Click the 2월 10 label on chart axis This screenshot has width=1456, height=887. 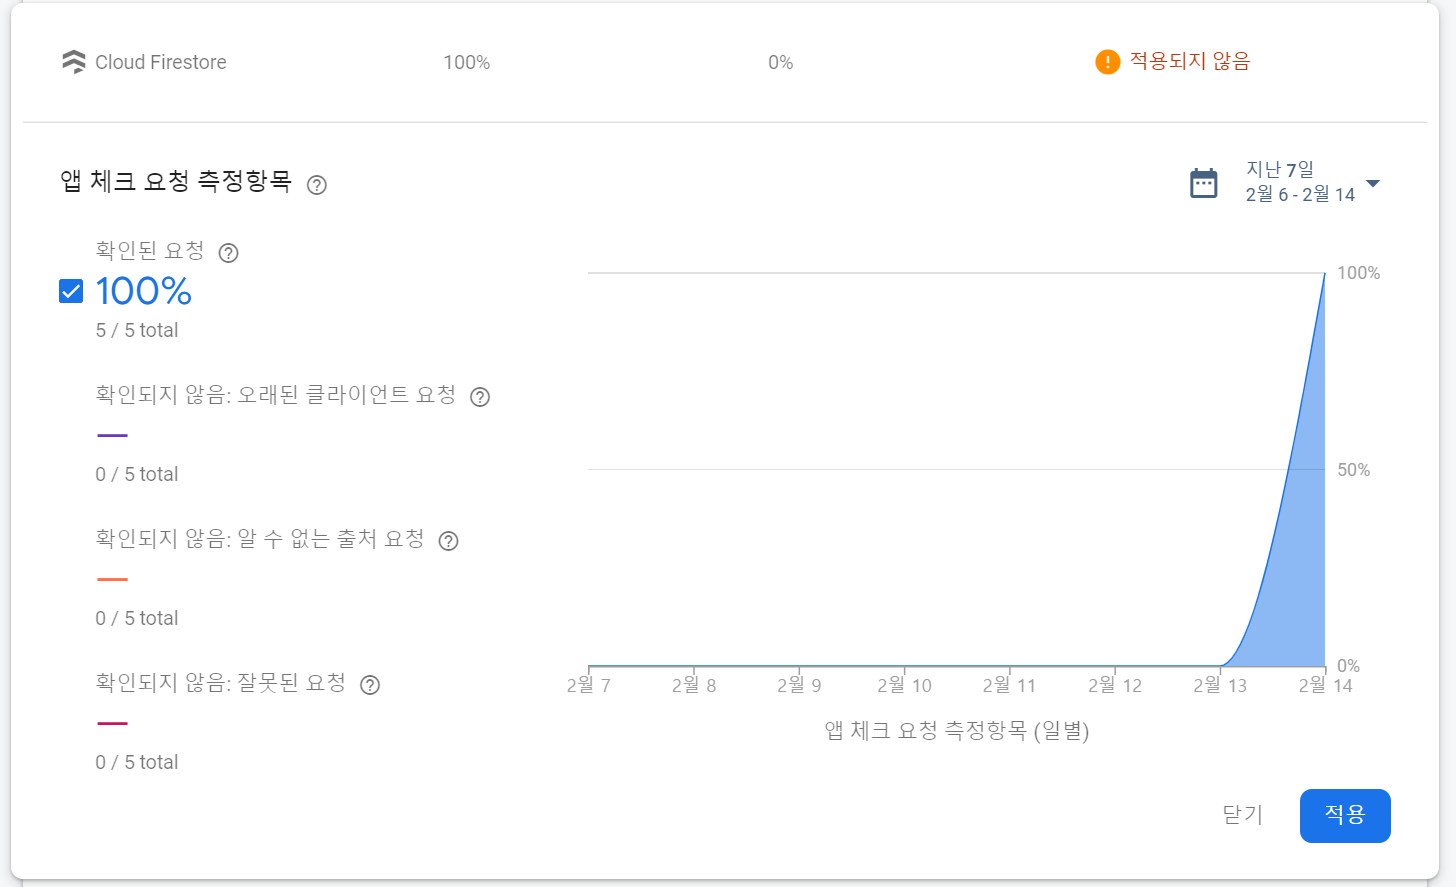coord(904,686)
